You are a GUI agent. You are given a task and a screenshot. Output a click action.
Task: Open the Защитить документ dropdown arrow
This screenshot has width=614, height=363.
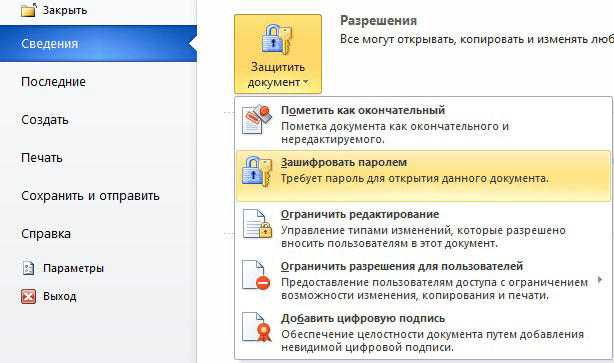306,82
